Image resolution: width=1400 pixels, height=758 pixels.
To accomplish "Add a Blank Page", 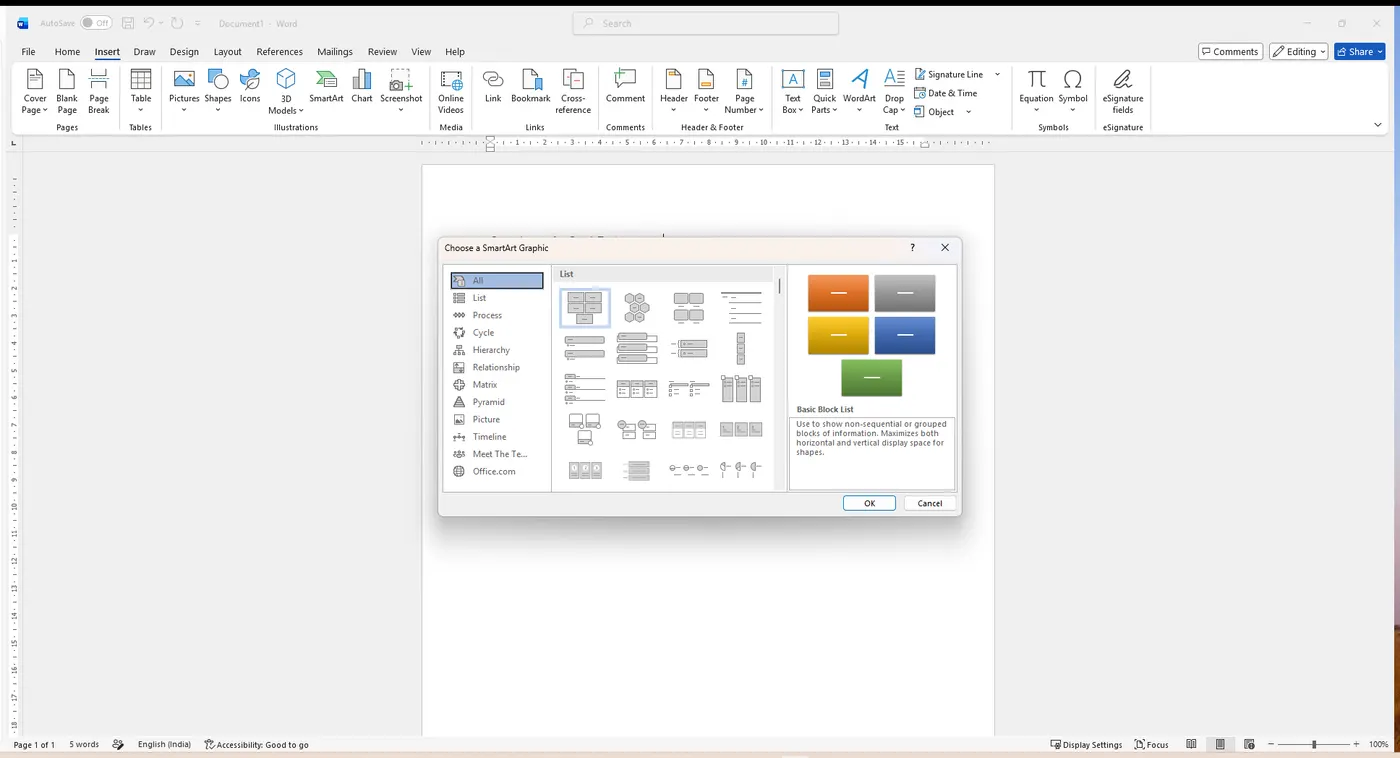I will pos(67,91).
